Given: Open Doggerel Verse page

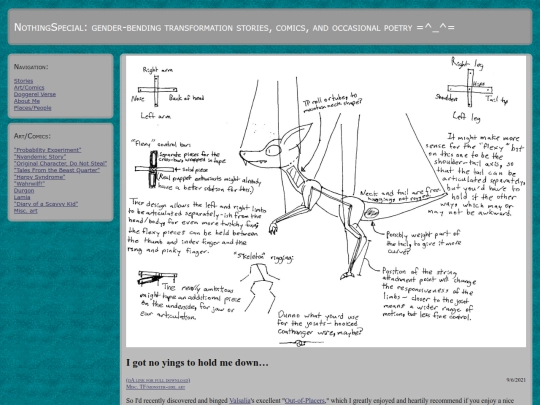Looking at the screenshot, I should (x=35, y=94).
